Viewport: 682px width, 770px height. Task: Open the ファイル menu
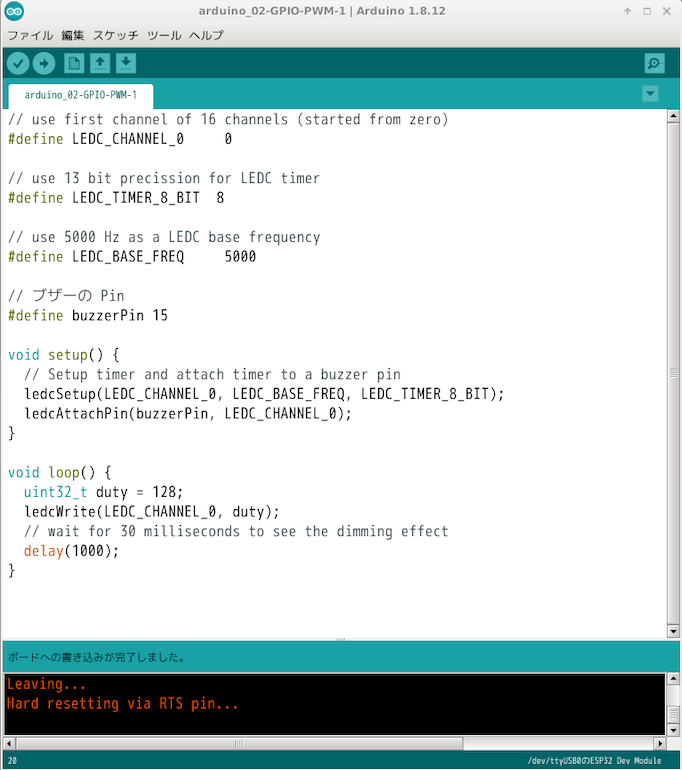pyautogui.click(x=30, y=35)
